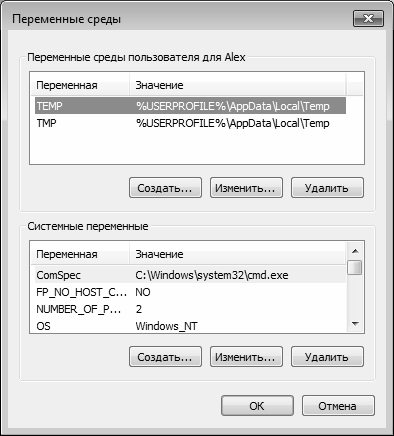394x436 pixels.
Task: Sort user variables by Переменная column header
Action: 80,85
